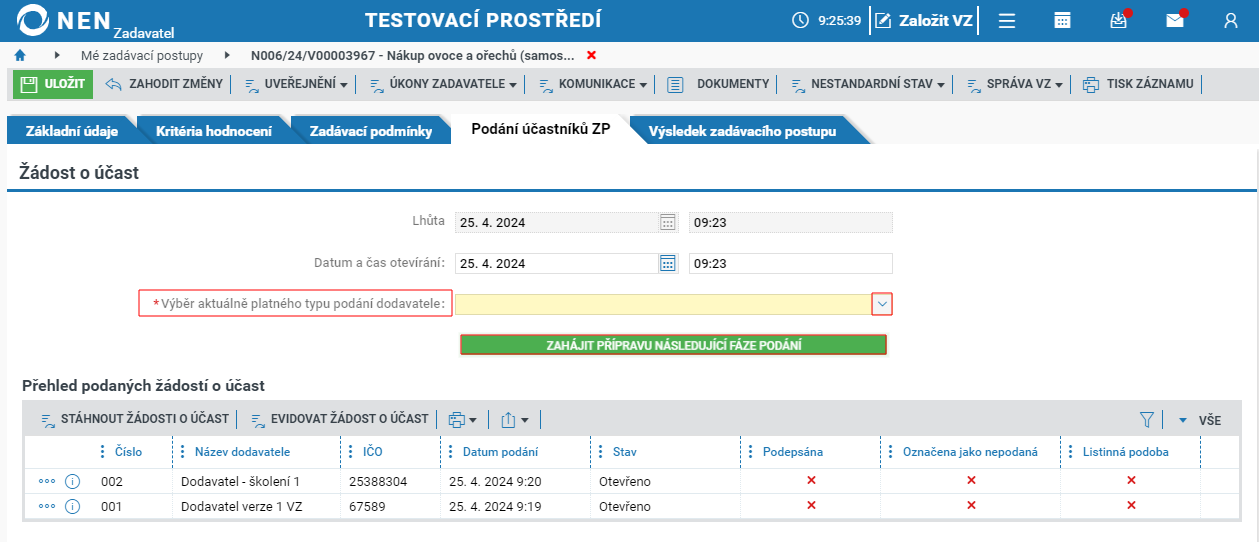
Task: Click IČO value 25388304
Action: pyautogui.click(x=376, y=481)
